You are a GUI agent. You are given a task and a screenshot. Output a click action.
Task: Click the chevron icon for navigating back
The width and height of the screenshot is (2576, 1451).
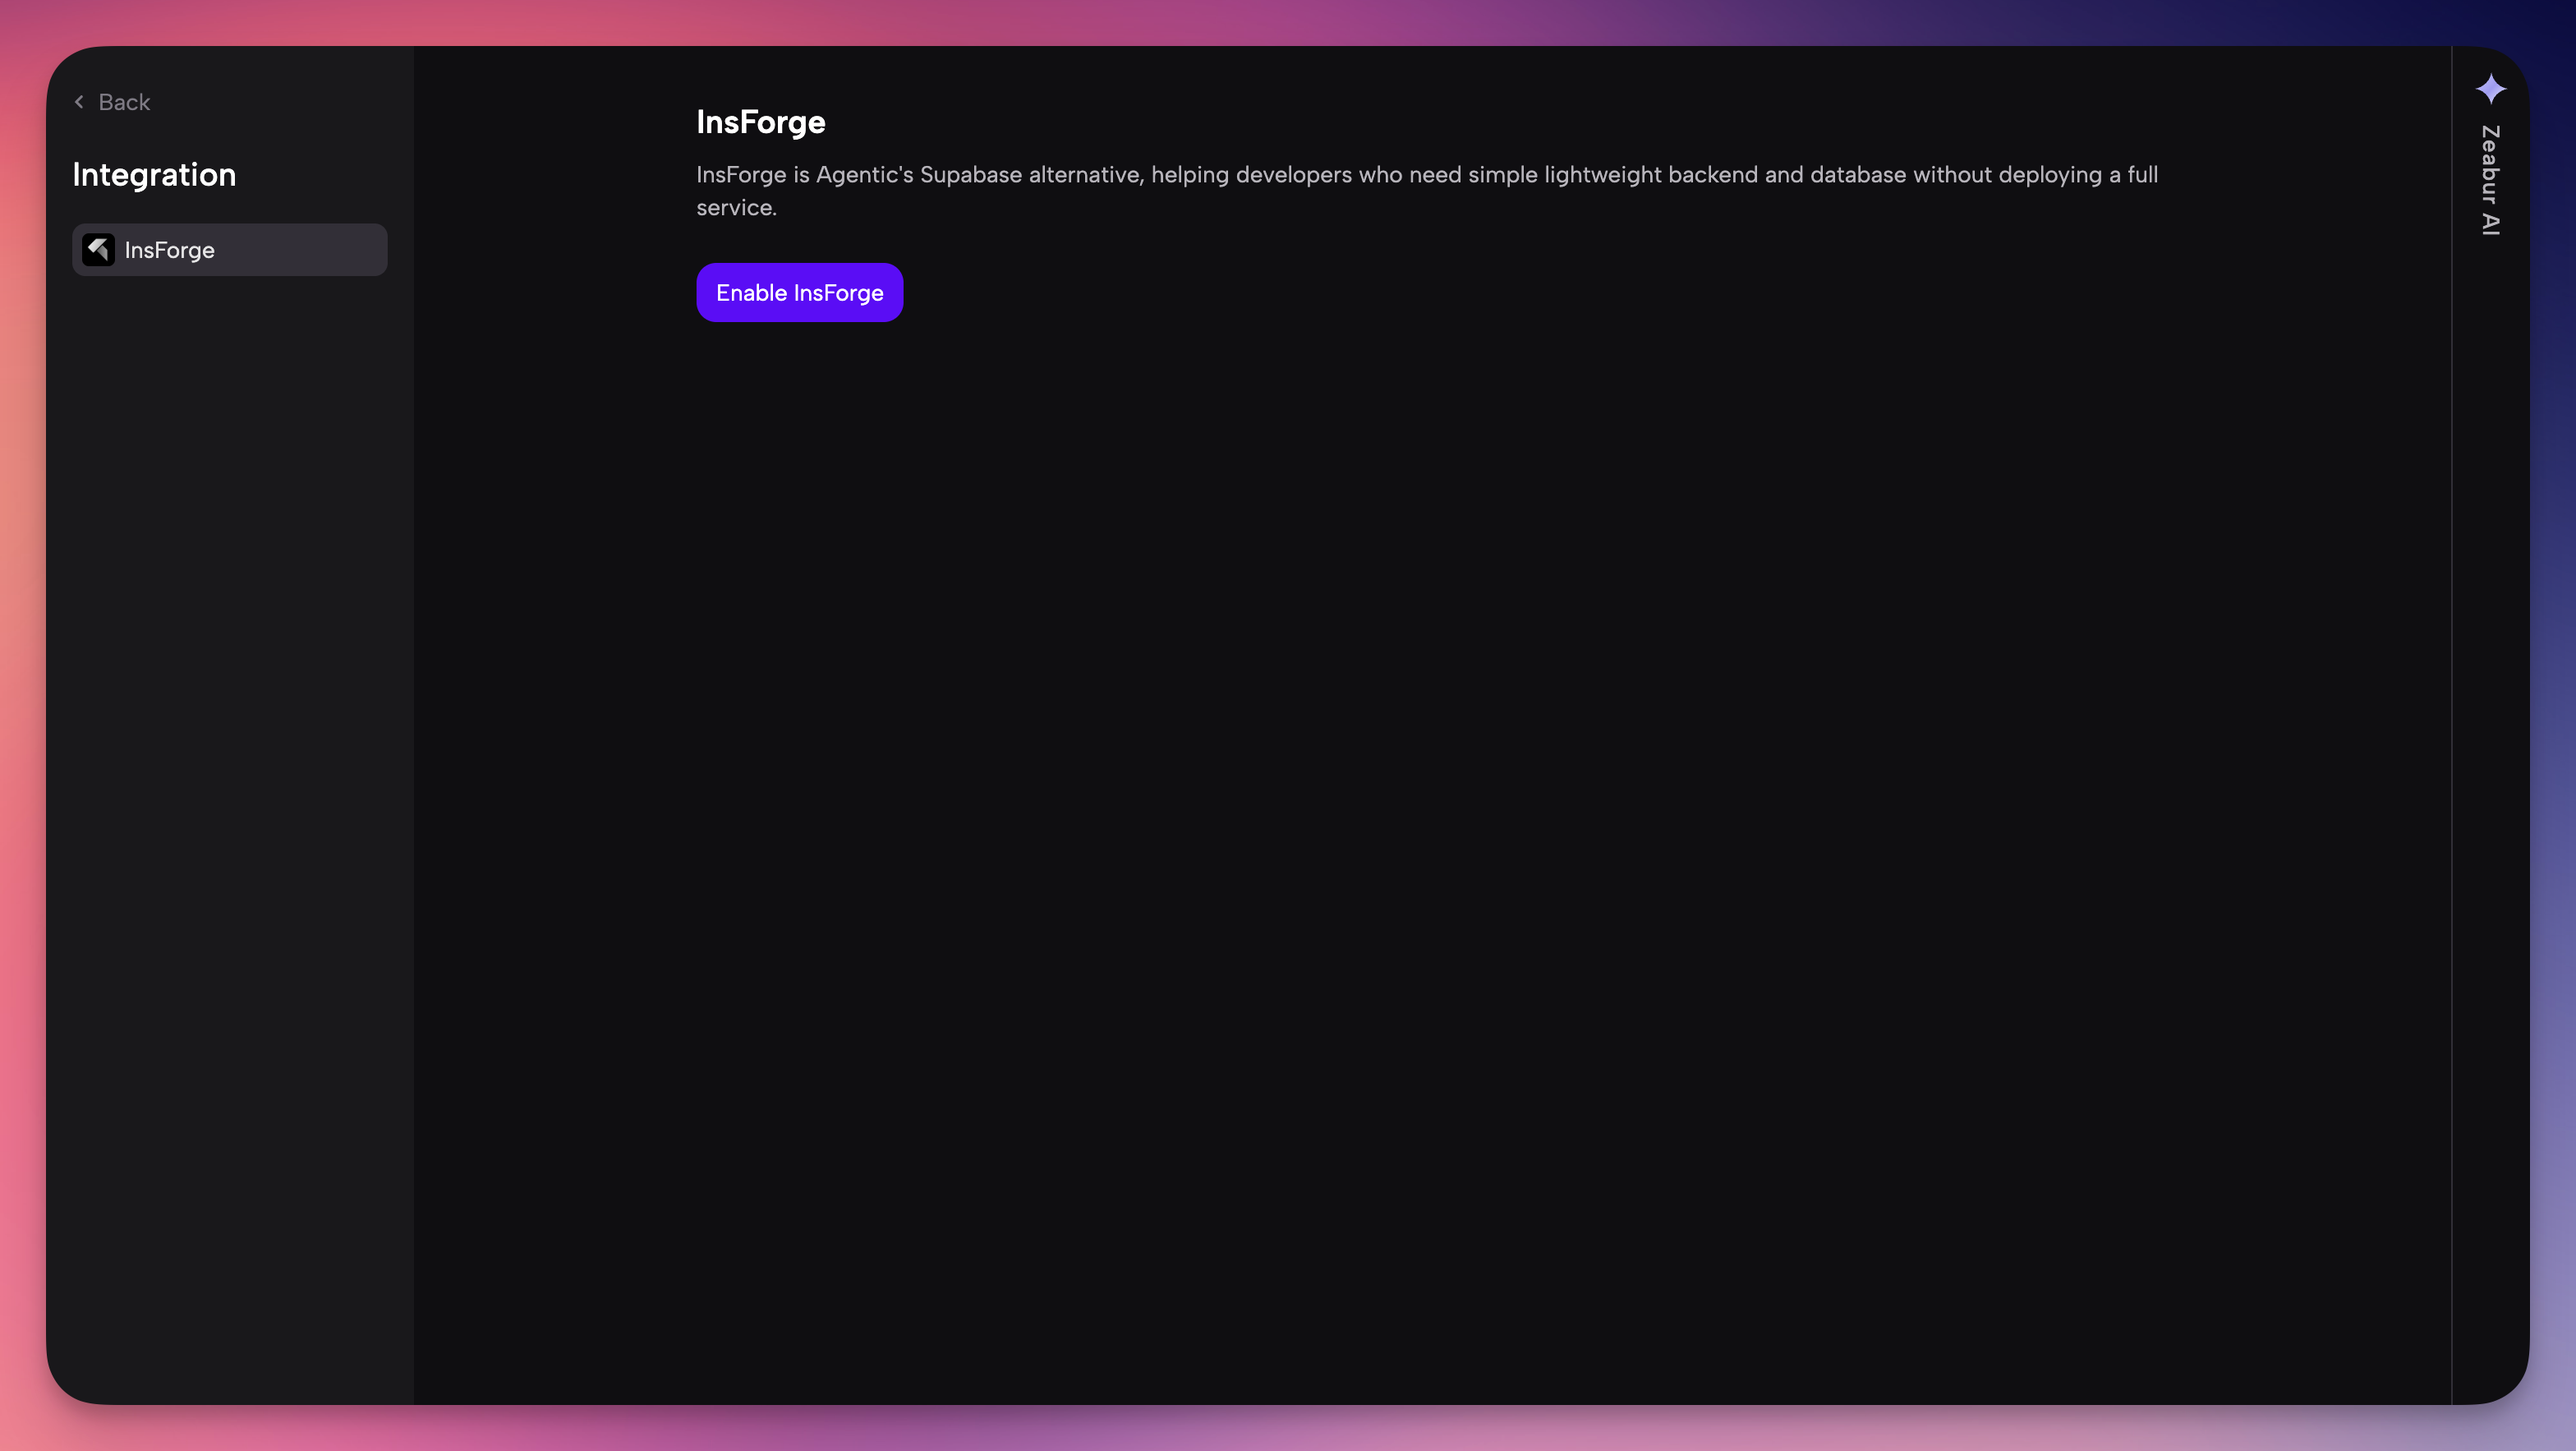pos(78,101)
